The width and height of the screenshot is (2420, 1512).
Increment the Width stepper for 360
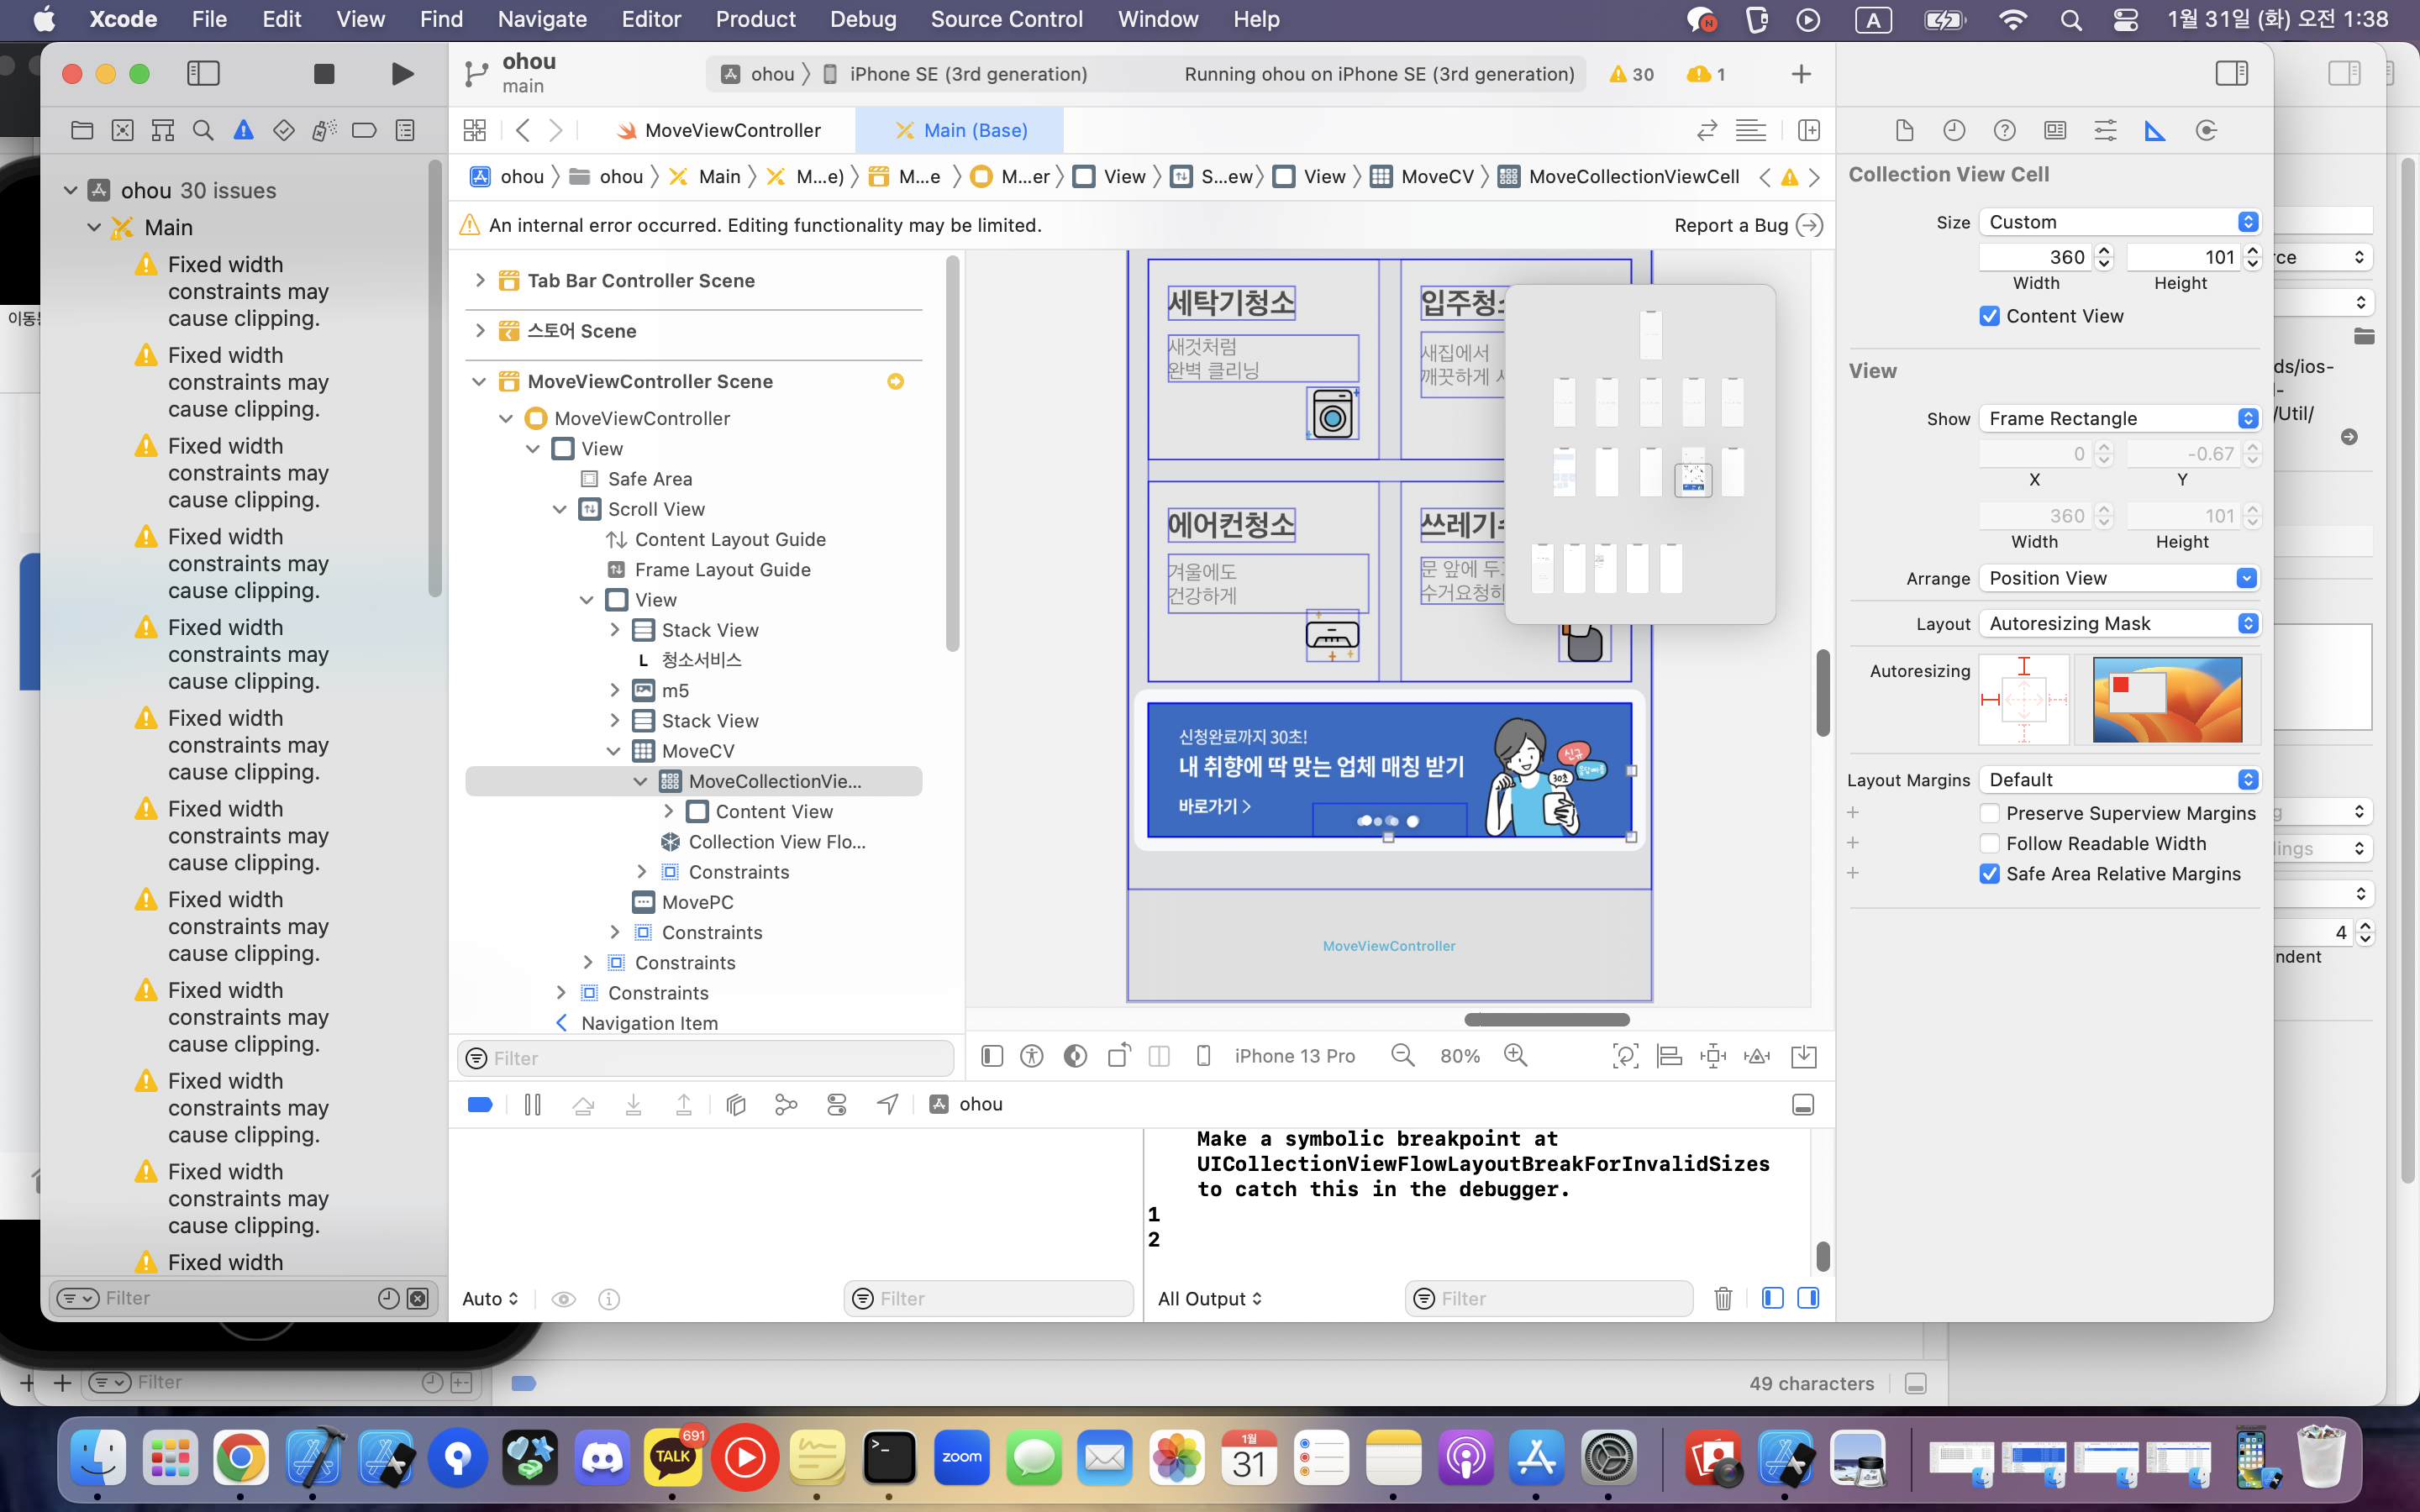tap(2104, 251)
